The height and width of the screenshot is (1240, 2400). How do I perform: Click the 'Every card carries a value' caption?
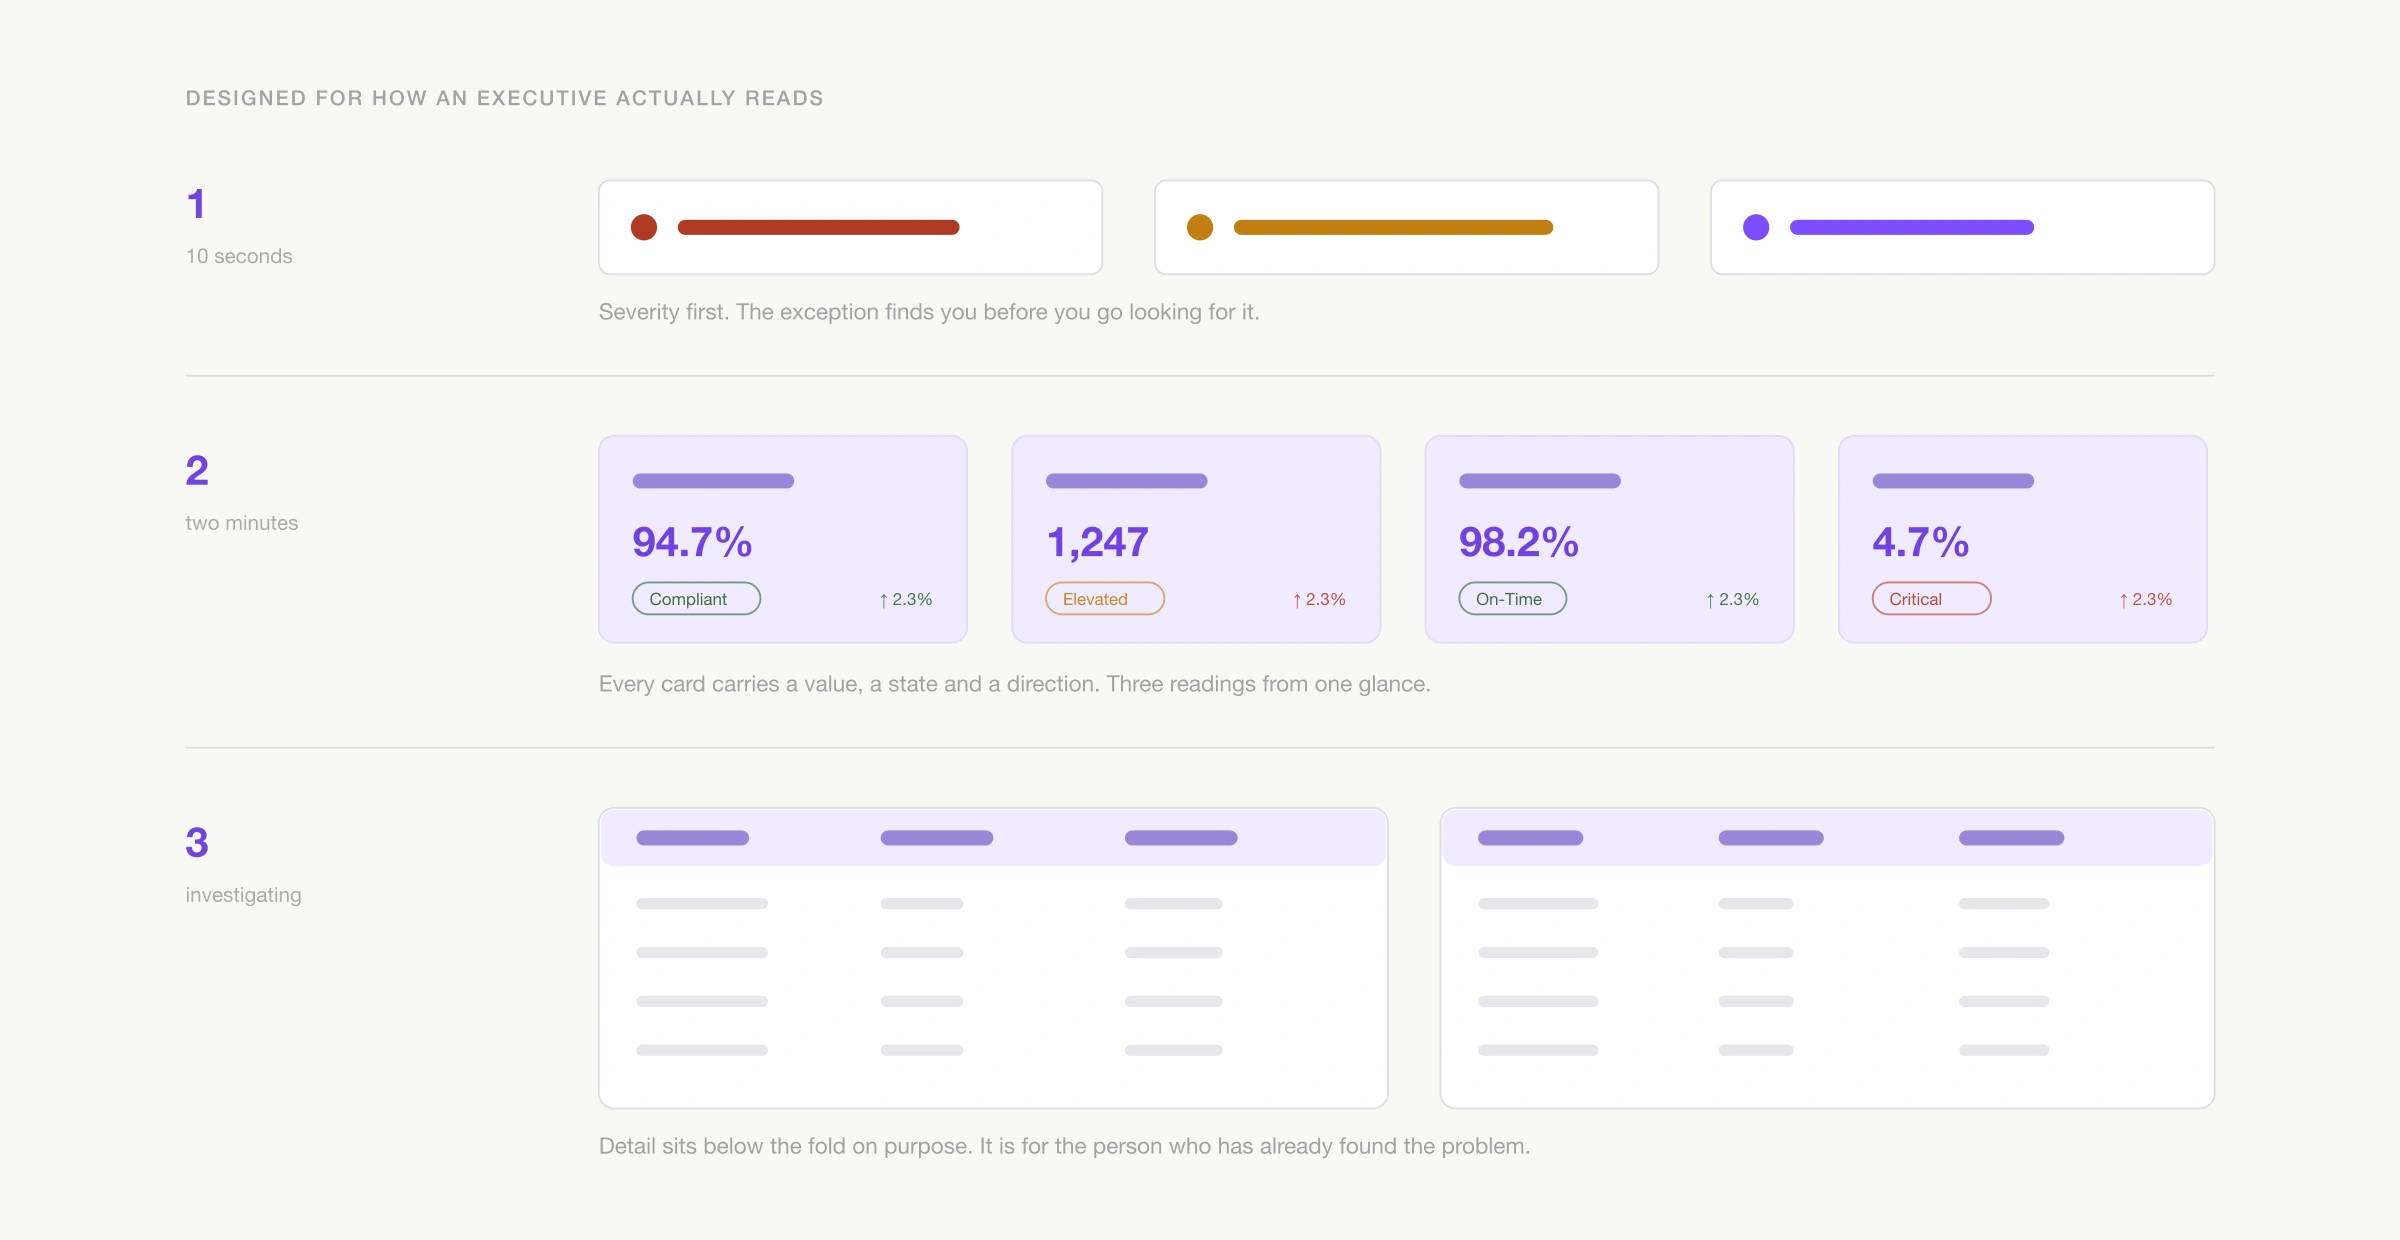[1015, 684]
